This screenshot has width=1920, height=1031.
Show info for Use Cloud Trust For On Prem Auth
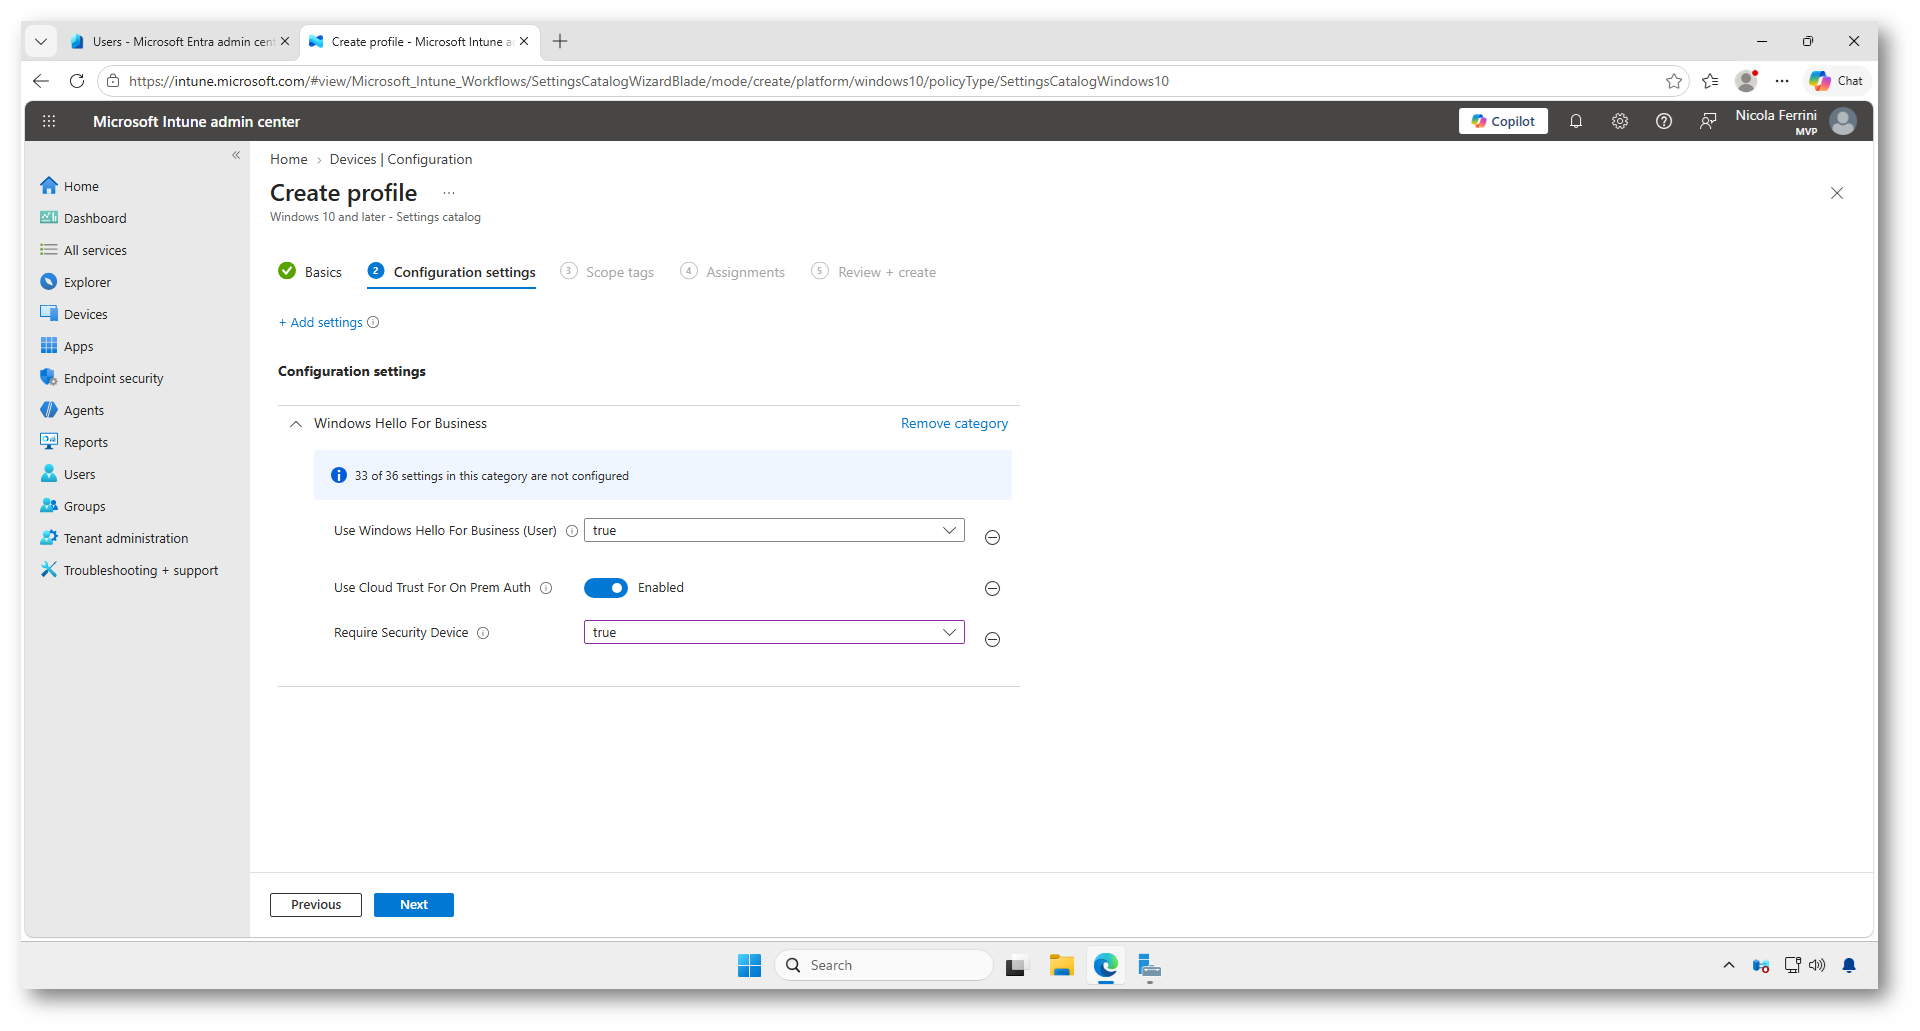pos(546,588)
